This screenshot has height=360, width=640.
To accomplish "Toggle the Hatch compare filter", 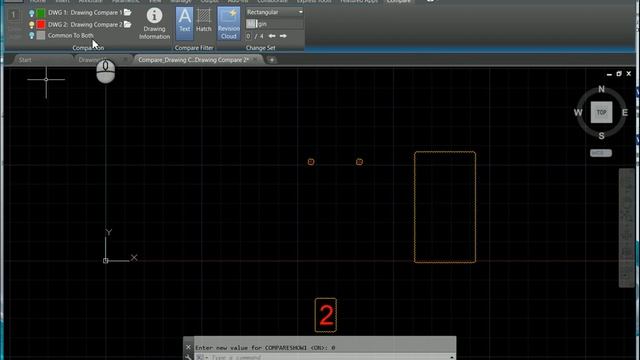I will (204, 20).
